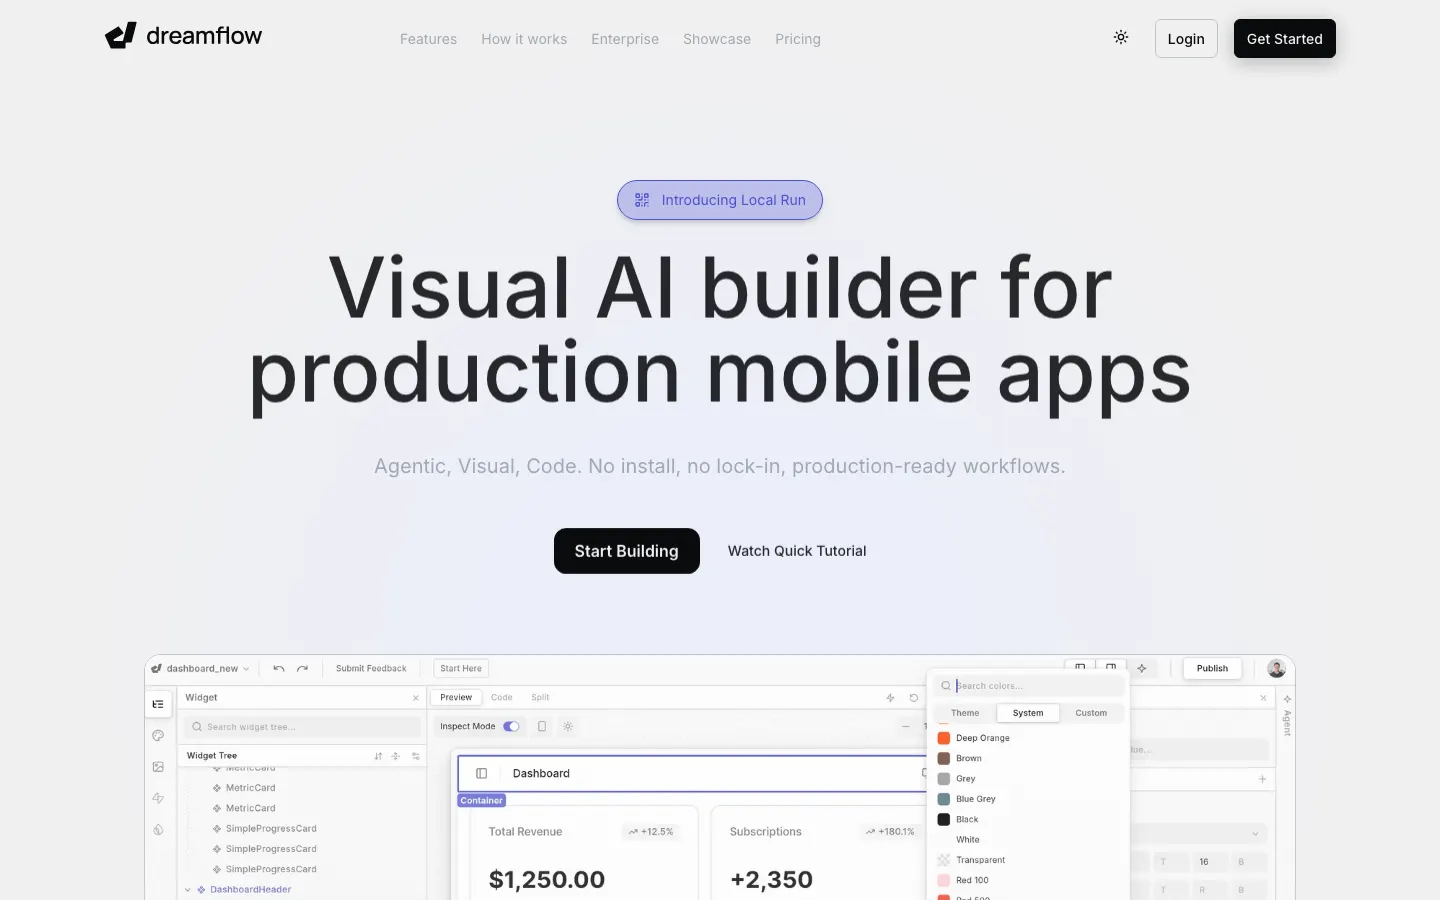This screenshot has height=900, width=1440.
Task: Pick the Deep Orange color swatch
Action: (x=944, y=738)
